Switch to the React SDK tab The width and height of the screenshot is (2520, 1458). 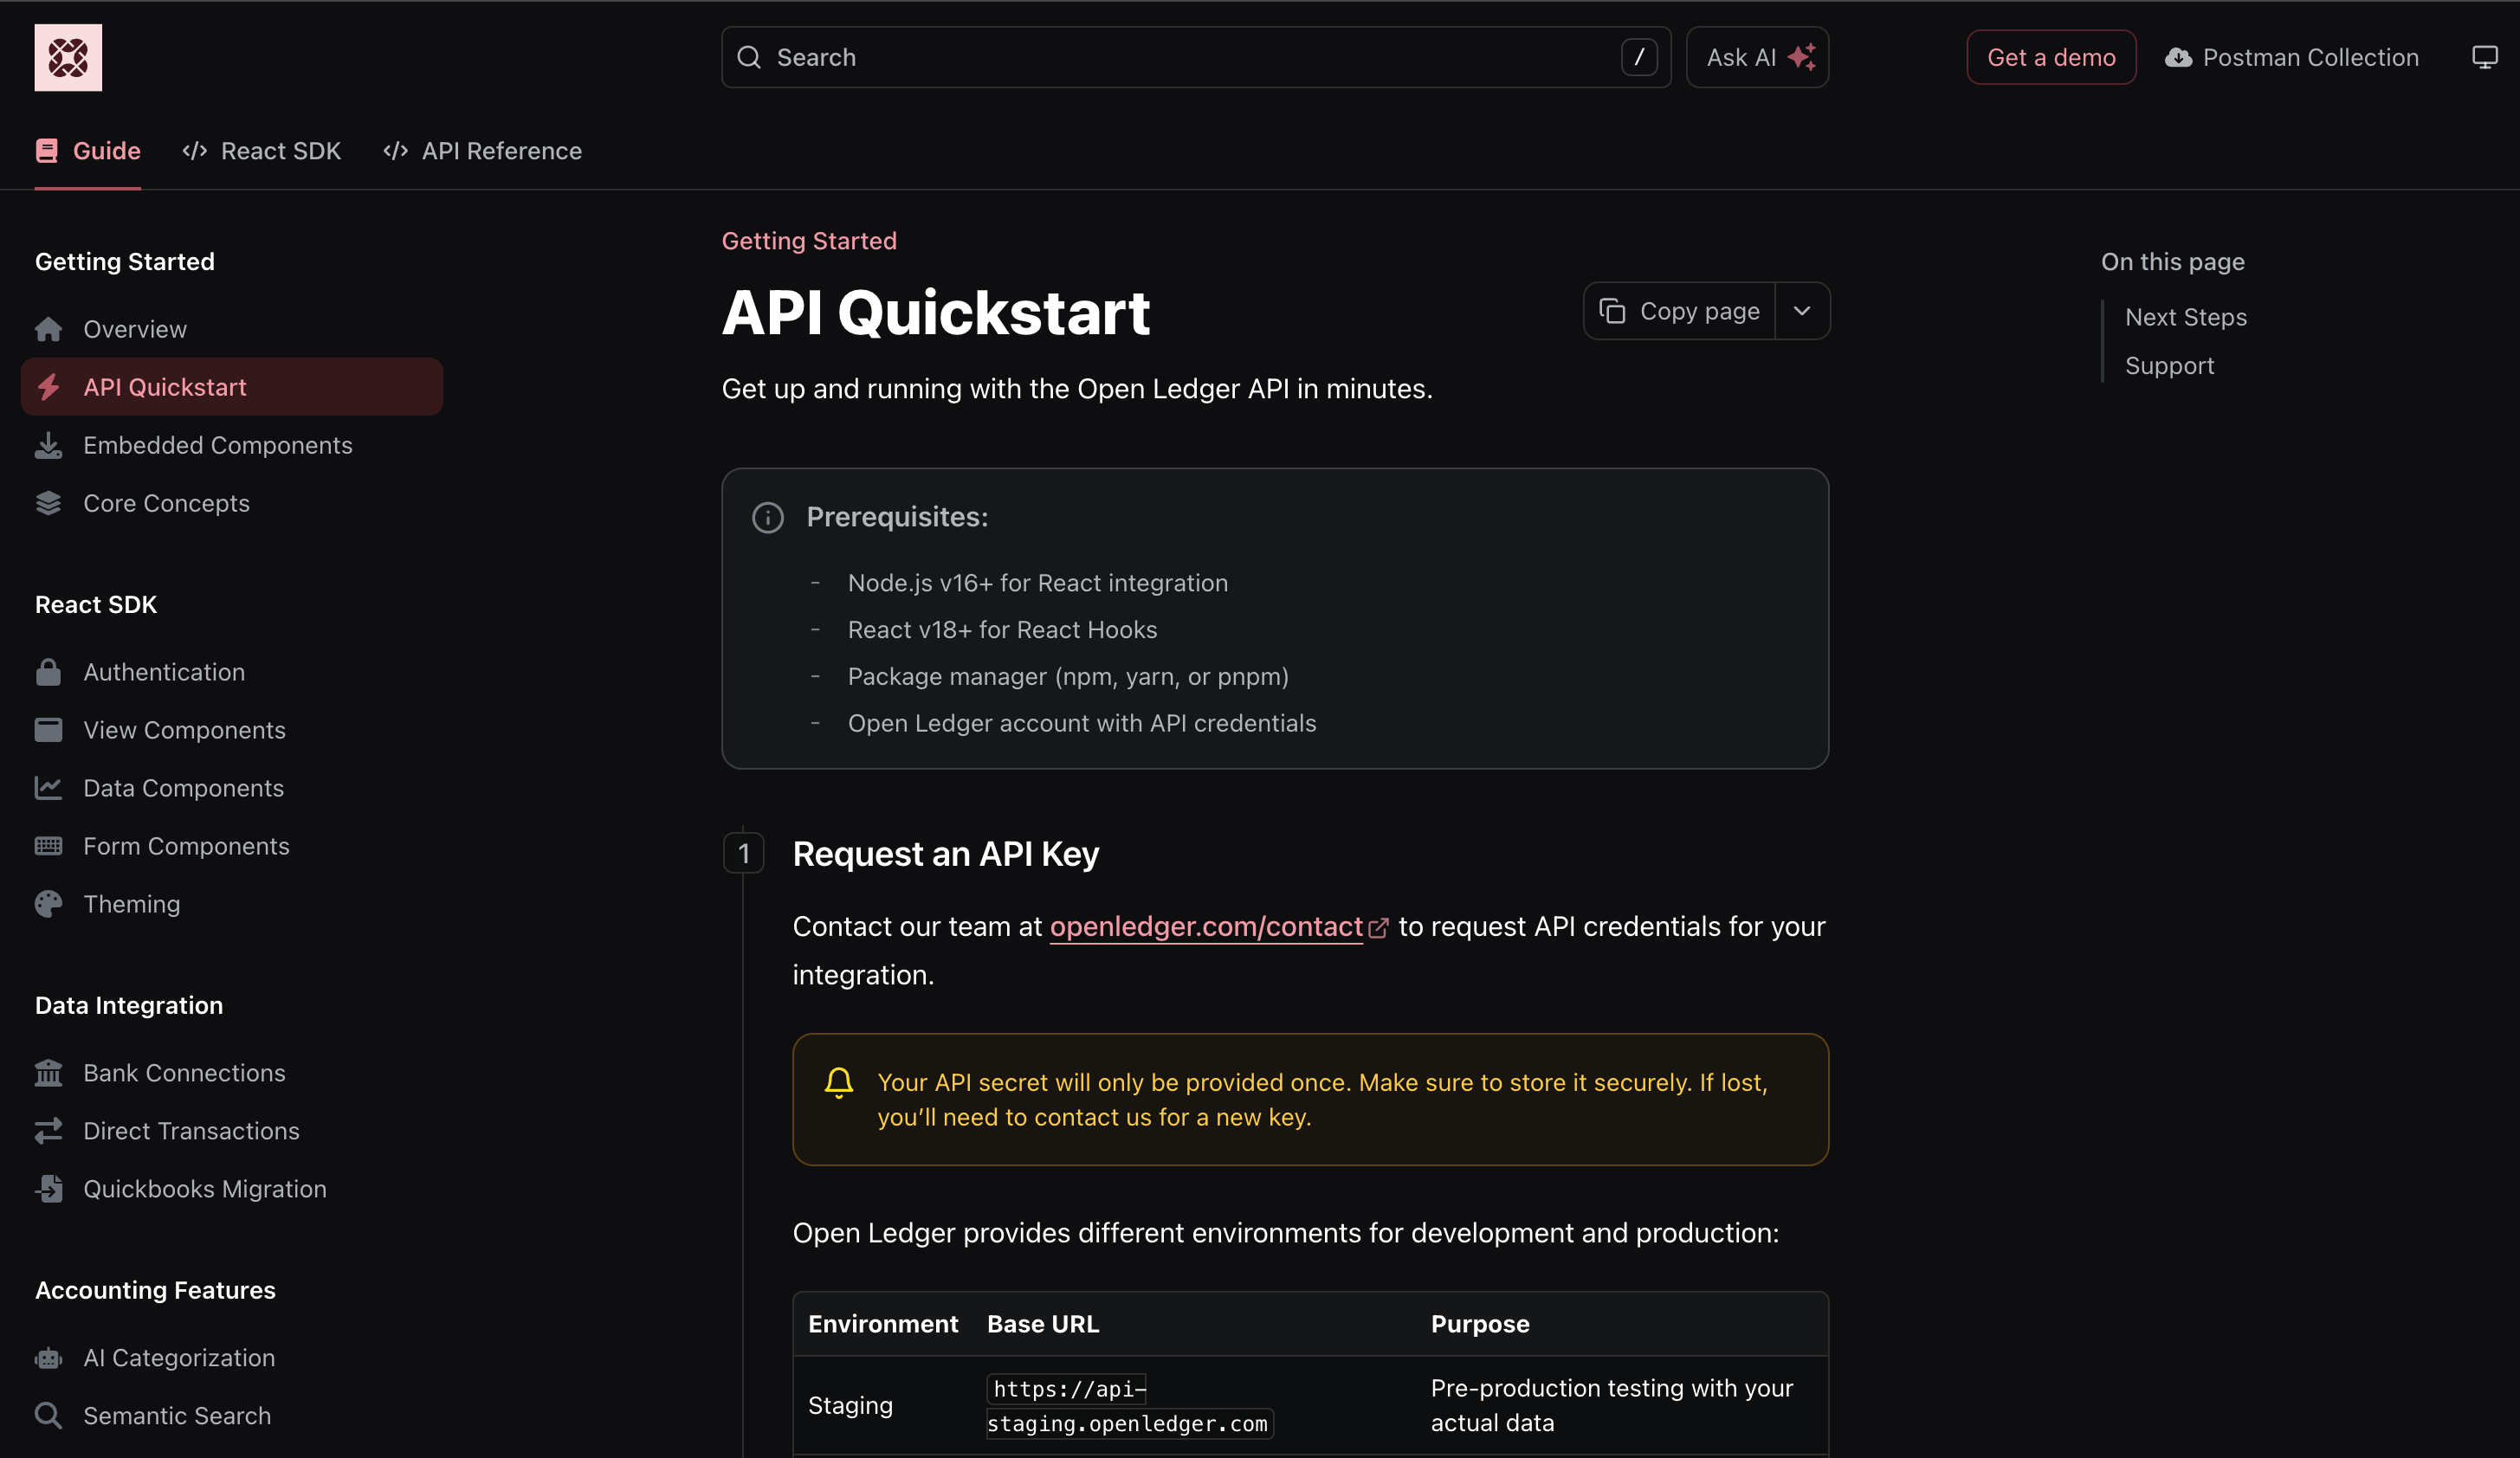[x=262, y=151]
